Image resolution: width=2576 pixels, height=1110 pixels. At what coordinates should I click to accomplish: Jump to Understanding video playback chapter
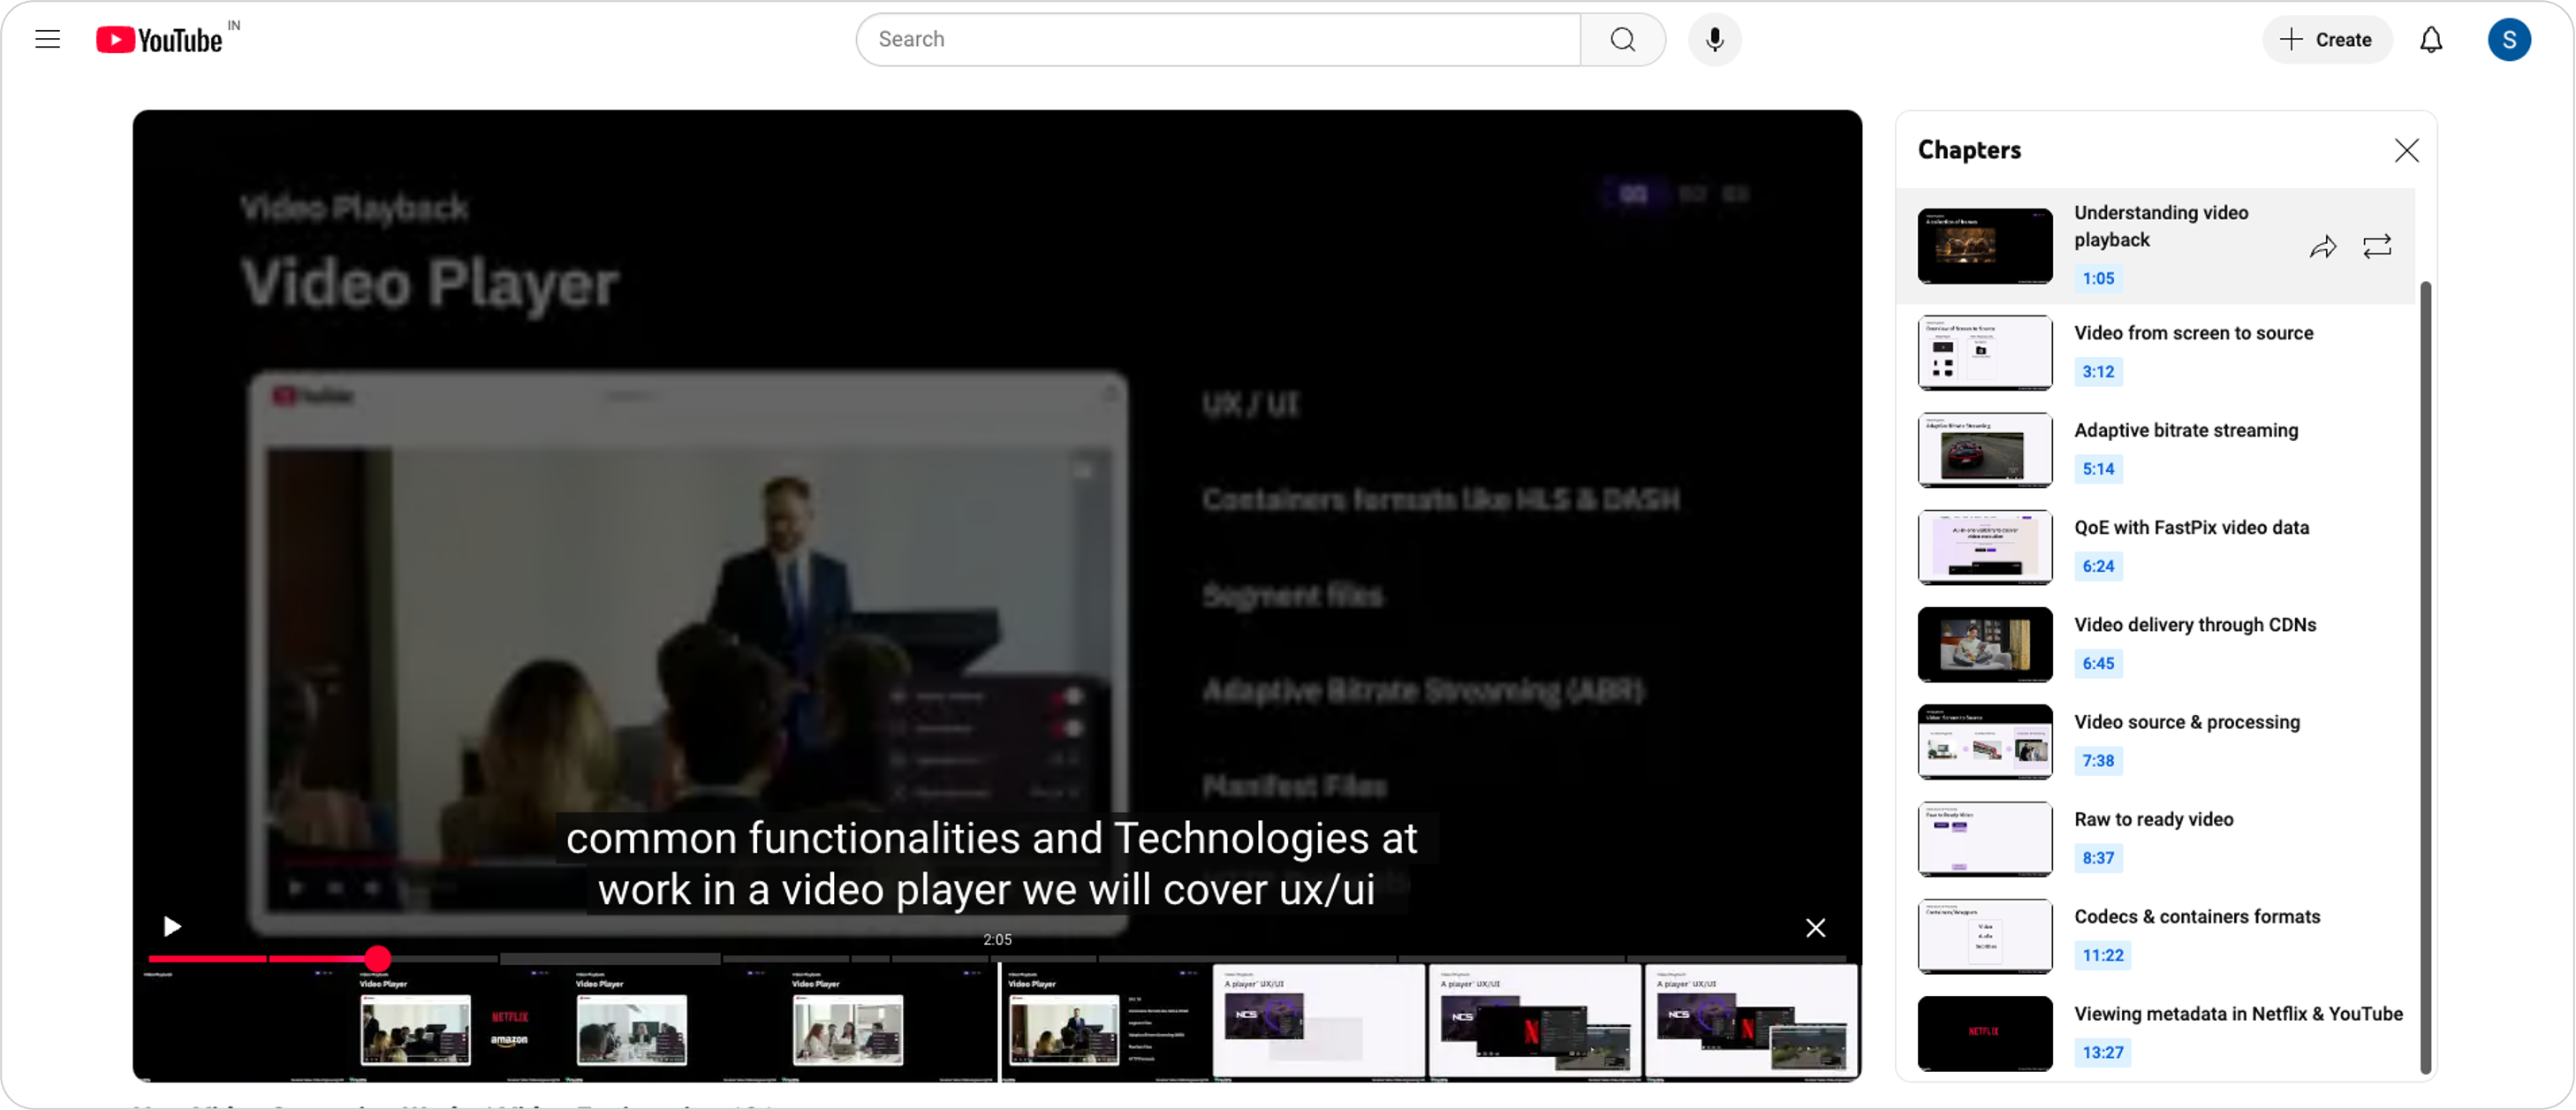pos(2156,245)
